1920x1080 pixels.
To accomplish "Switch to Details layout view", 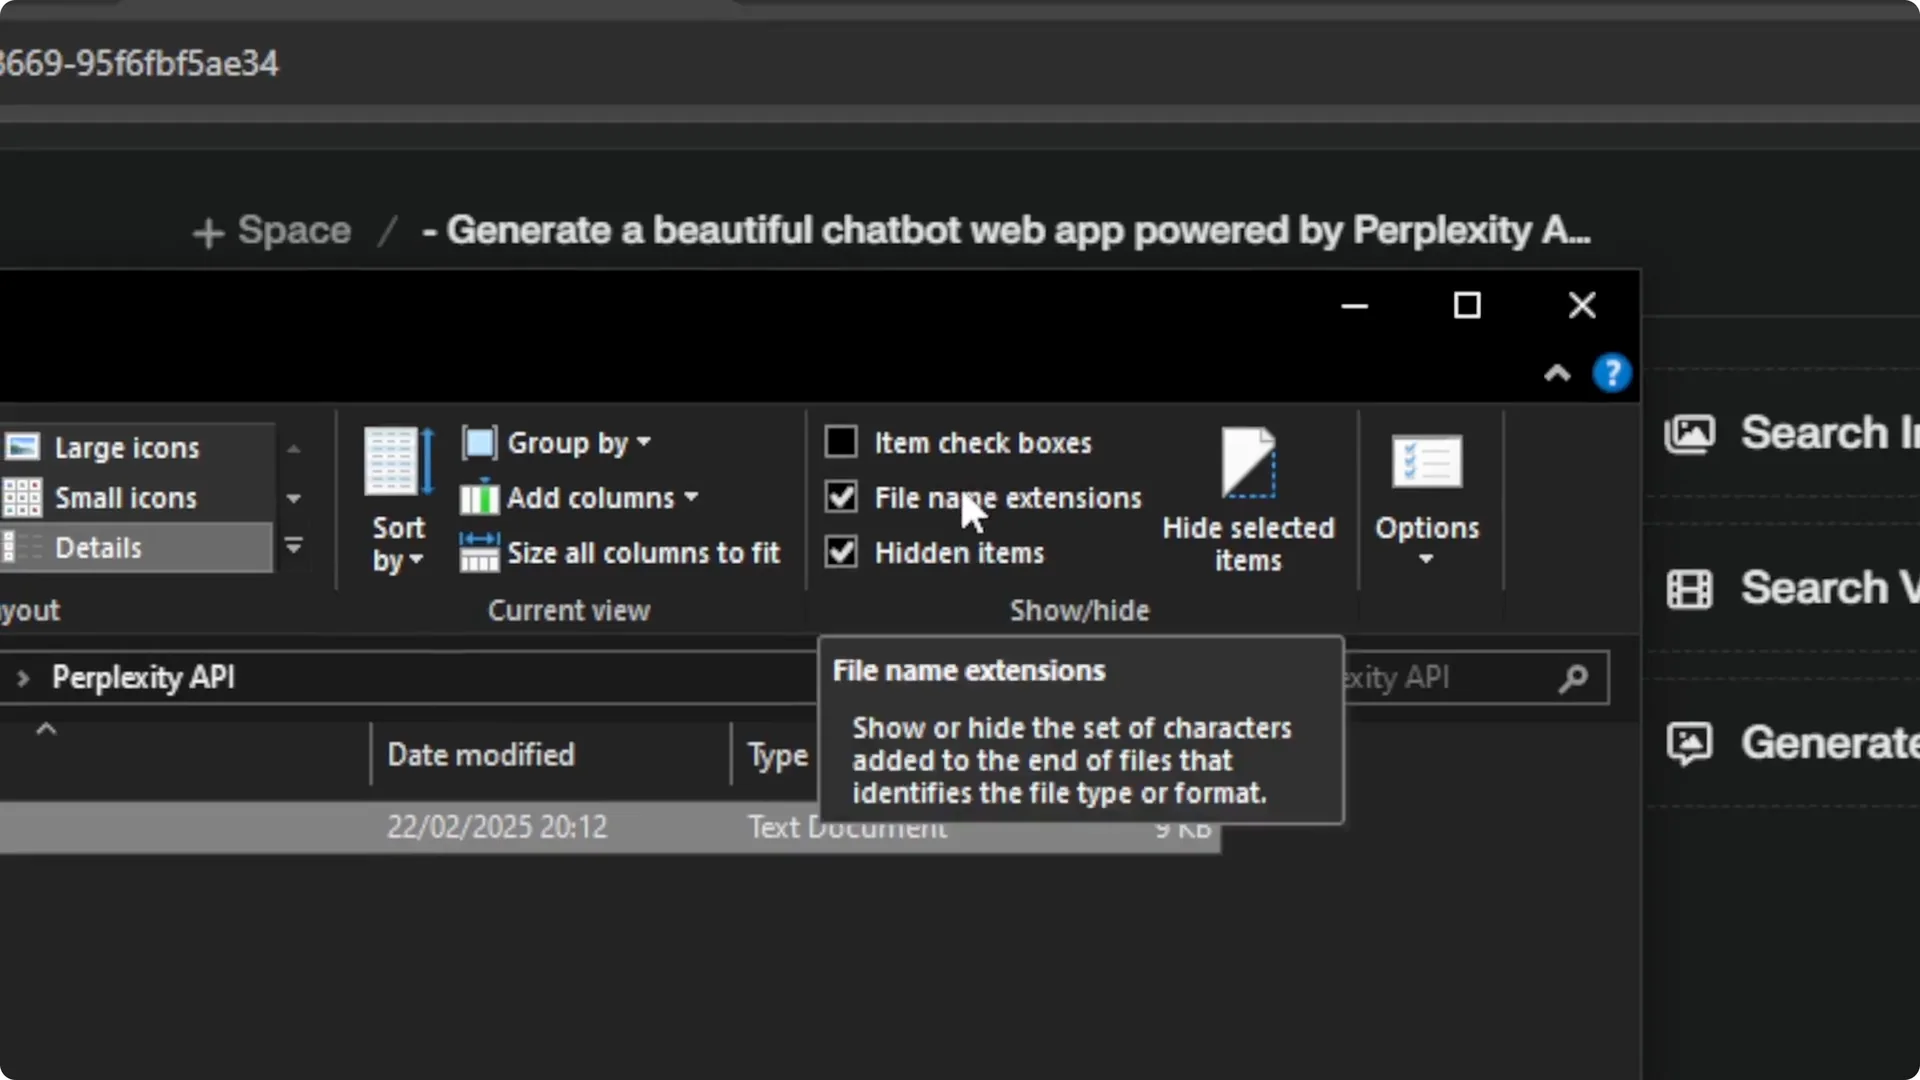I will [98, 547].
